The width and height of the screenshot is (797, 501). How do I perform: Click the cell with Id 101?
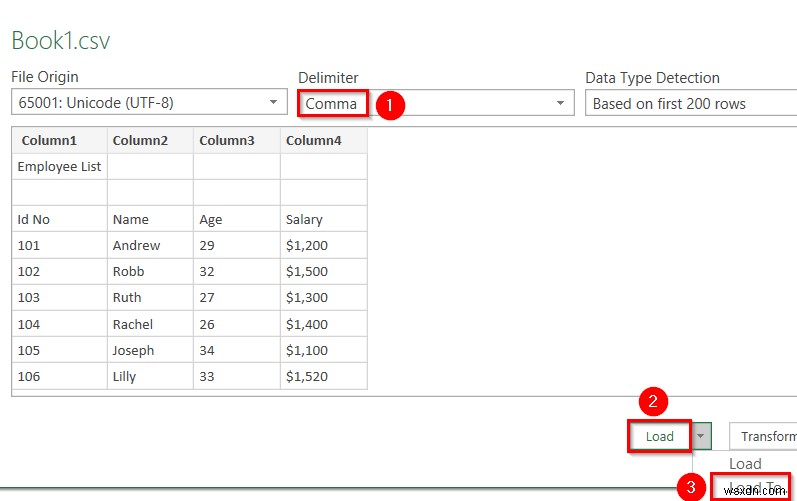pos(59,245)
